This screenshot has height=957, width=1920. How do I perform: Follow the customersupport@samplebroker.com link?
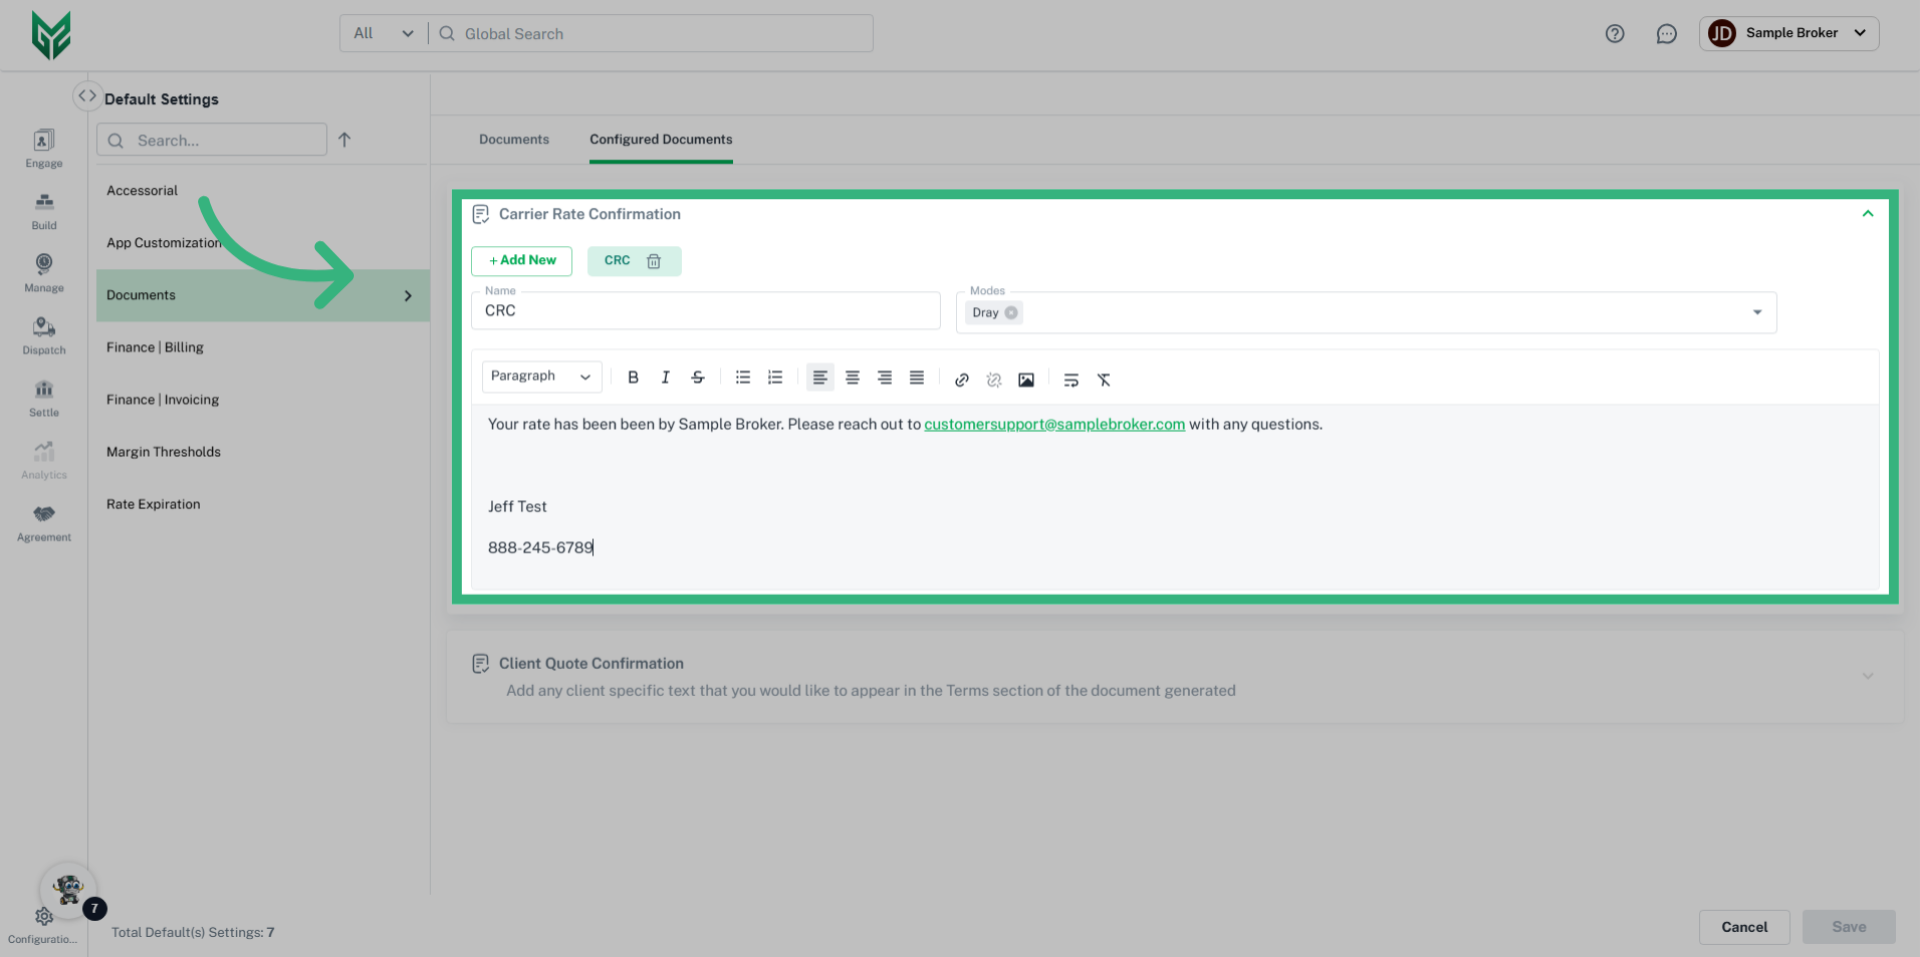(x=1054, y=423)
